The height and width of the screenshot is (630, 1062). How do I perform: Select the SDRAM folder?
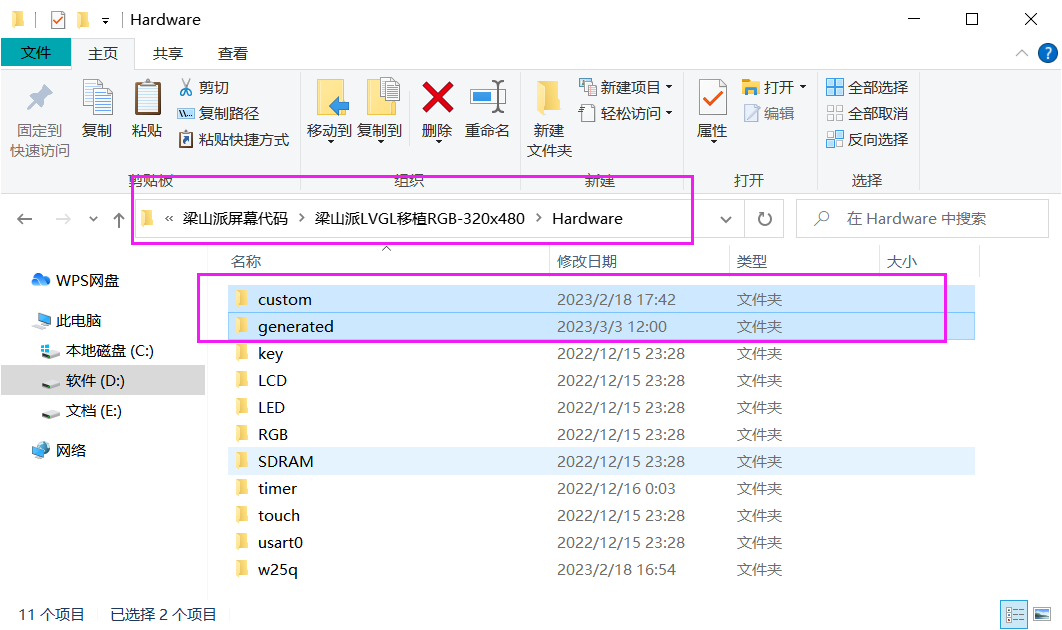pyautogui.click(x=601, y=461)
